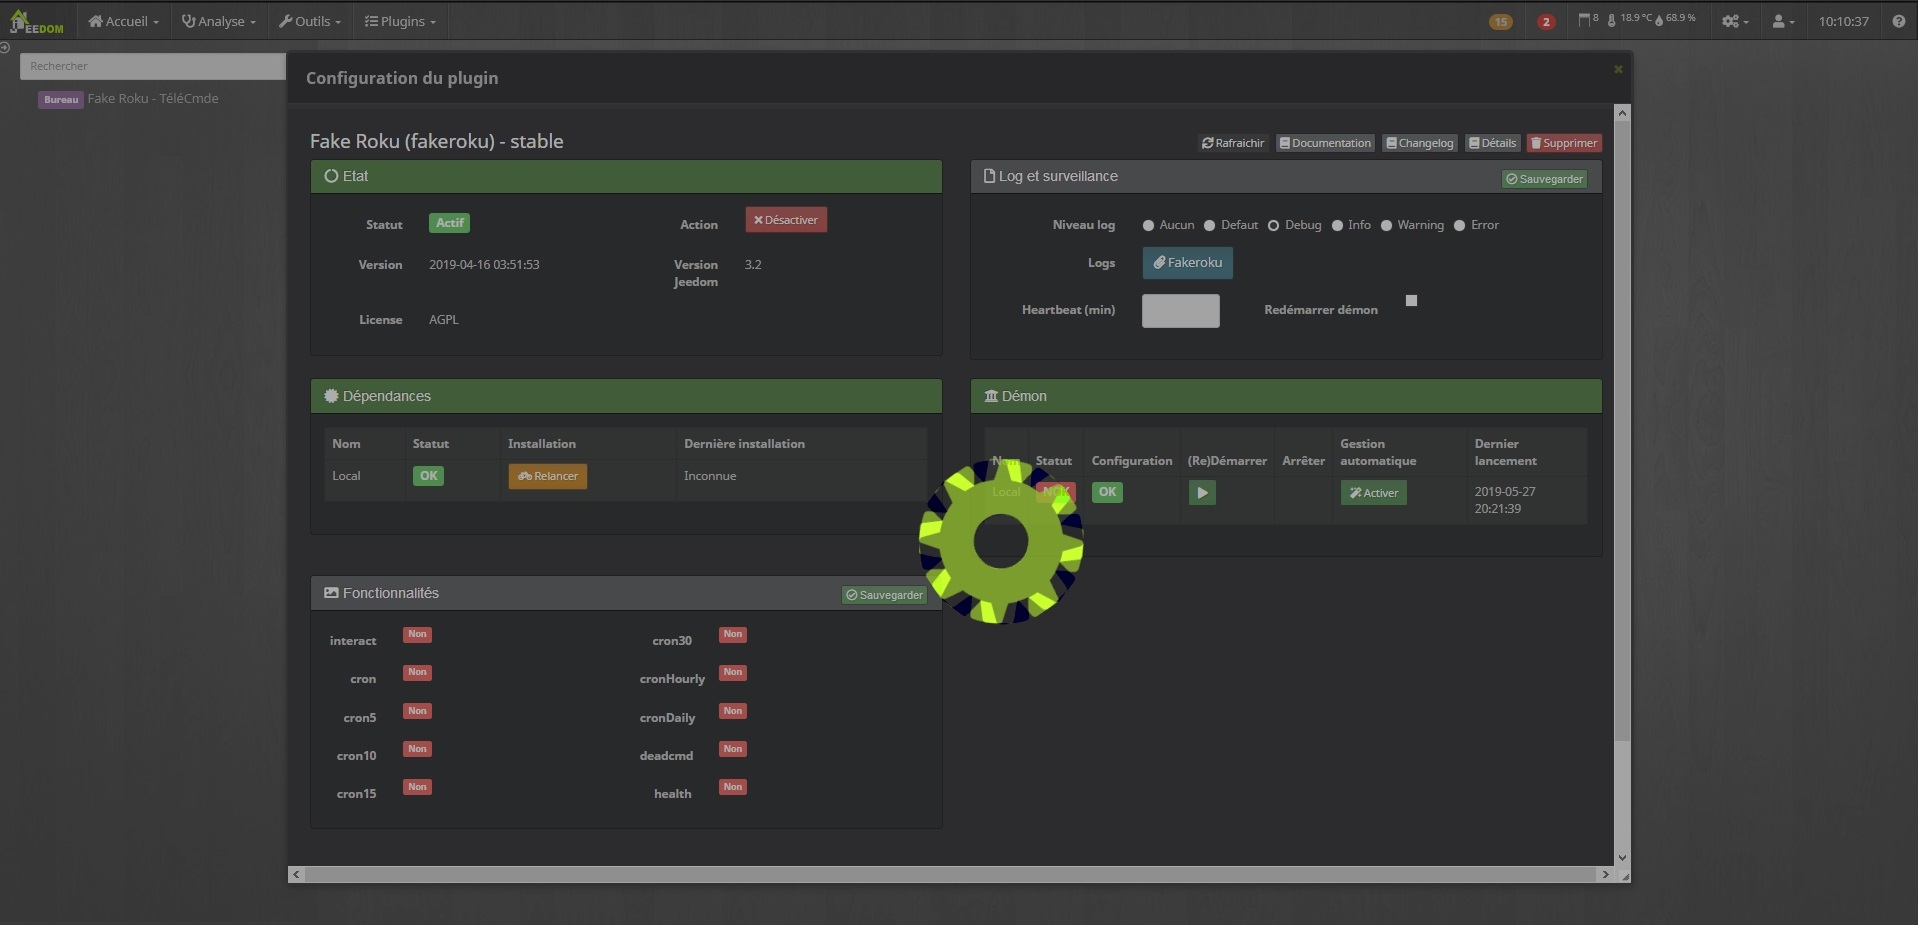Open the plugin Documentation

[1325, 143]
